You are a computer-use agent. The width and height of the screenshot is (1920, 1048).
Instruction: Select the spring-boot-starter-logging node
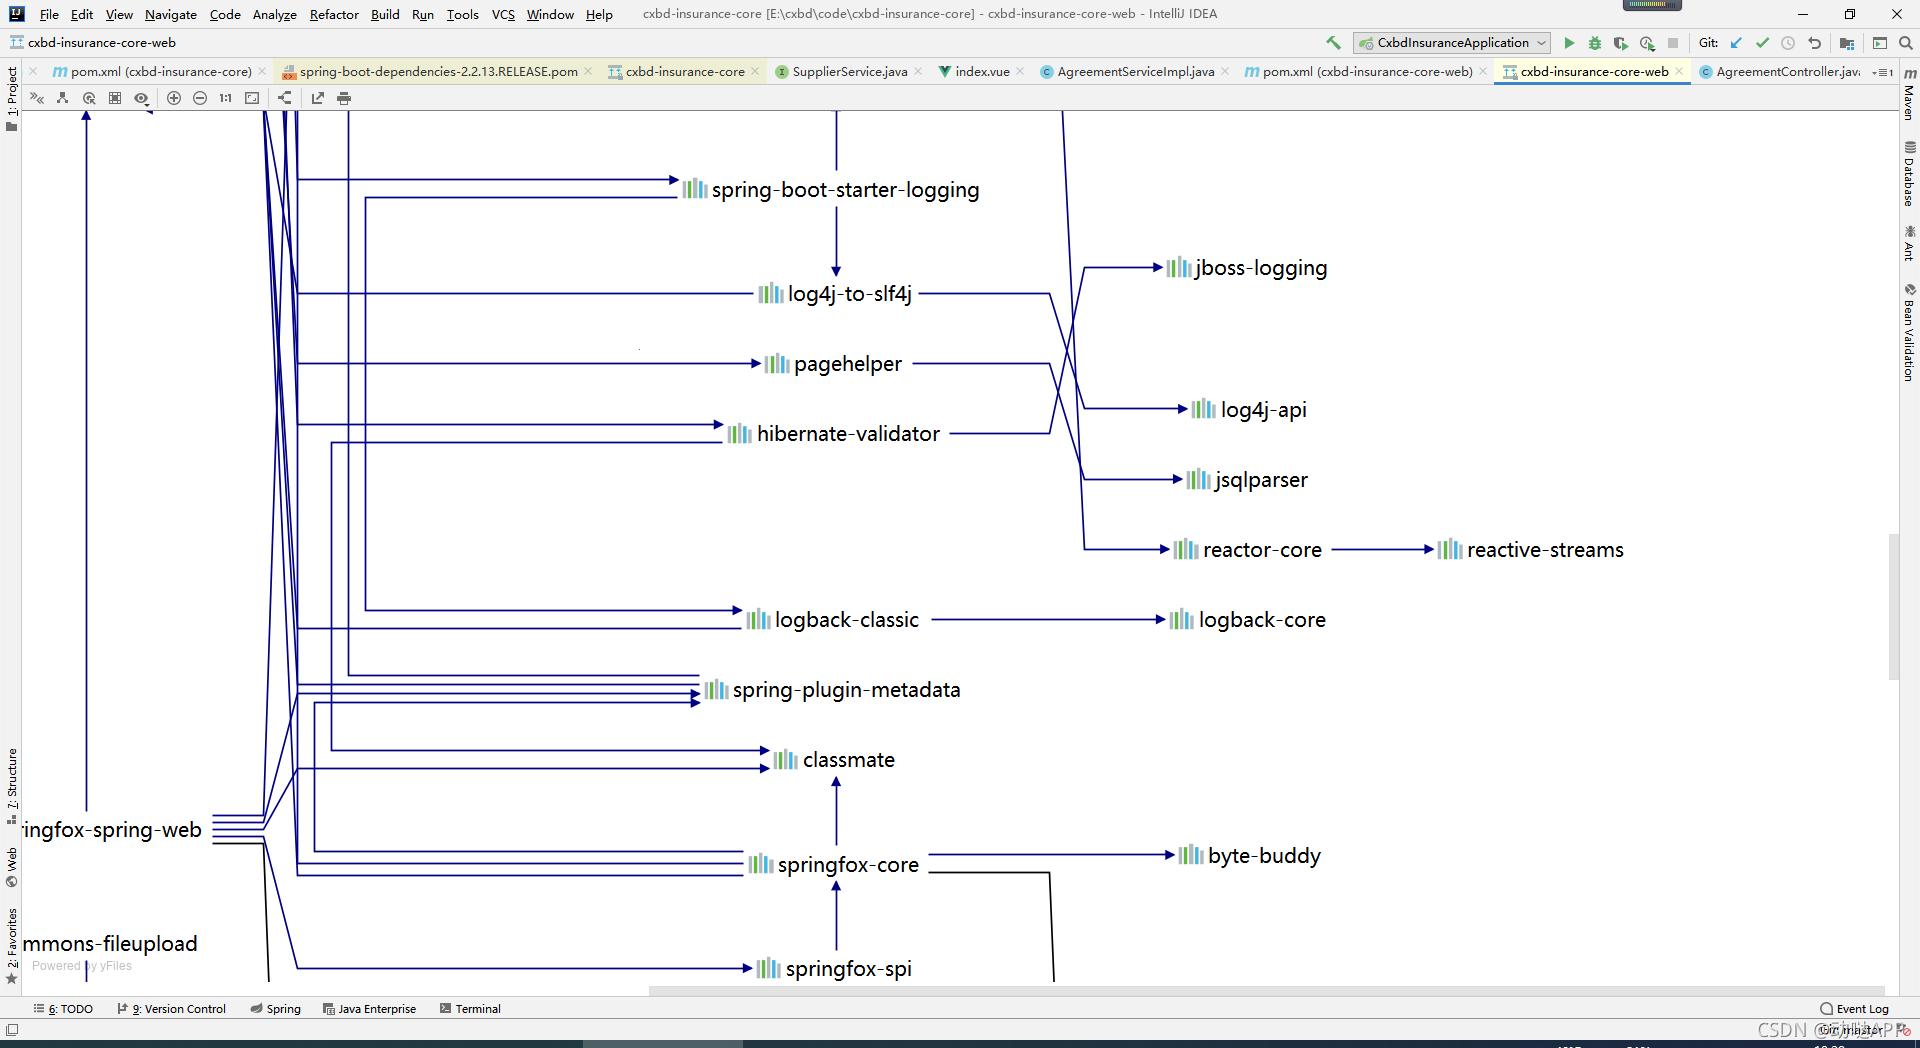coord(831,190)
